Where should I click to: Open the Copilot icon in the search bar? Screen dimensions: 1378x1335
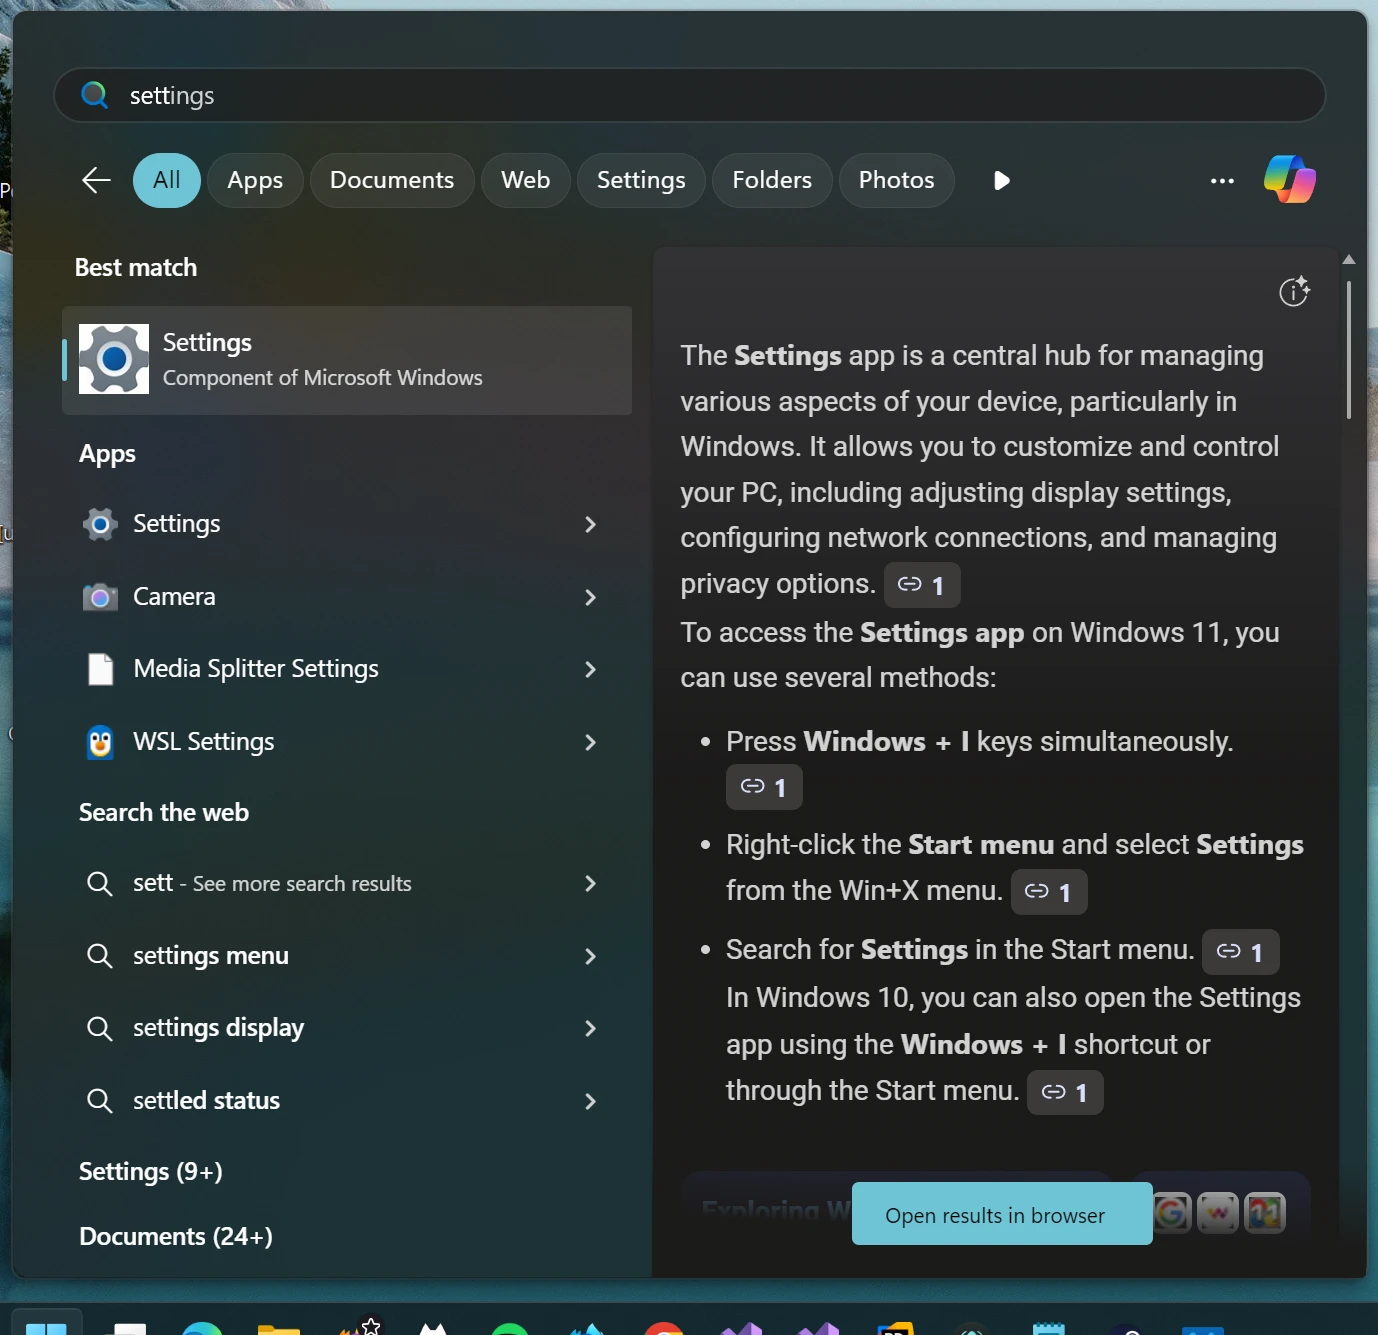click(1288, 180)
